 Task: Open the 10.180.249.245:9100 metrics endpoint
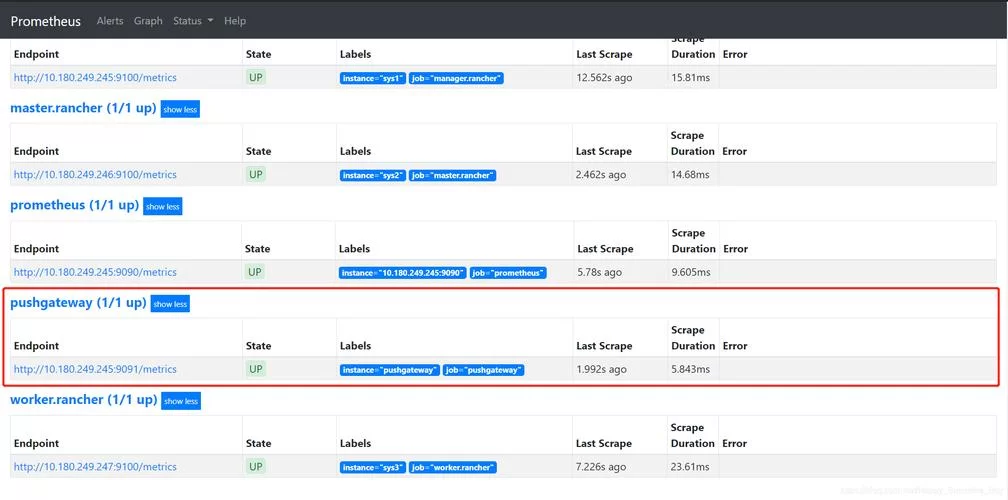95,78
